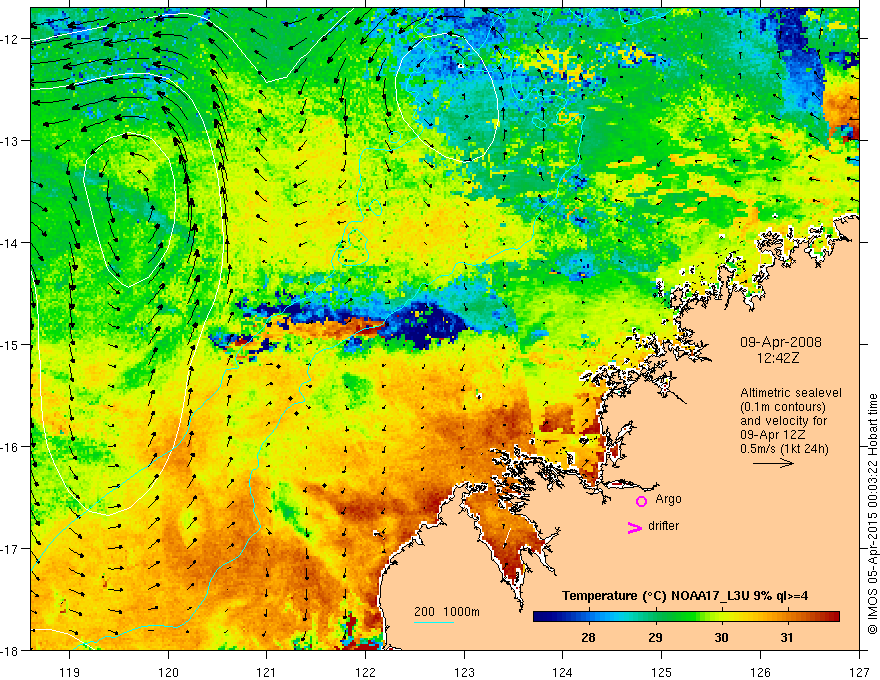Click latitude axis label -15
The image size is (880, 680).
click(10, 344)
